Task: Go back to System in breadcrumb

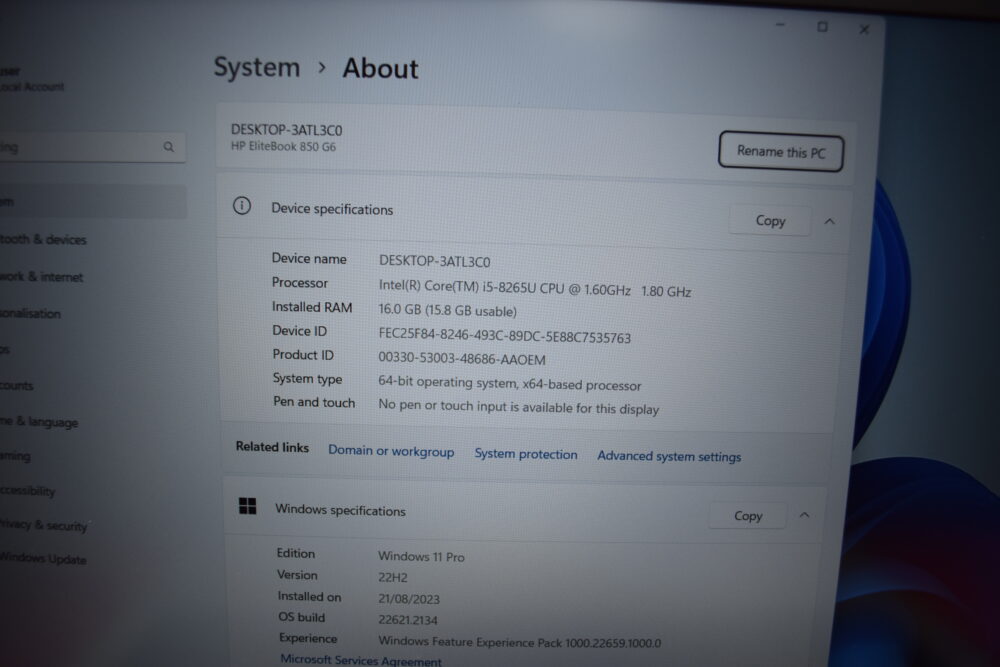Action: pyautogui.click(x=256, y=68)
